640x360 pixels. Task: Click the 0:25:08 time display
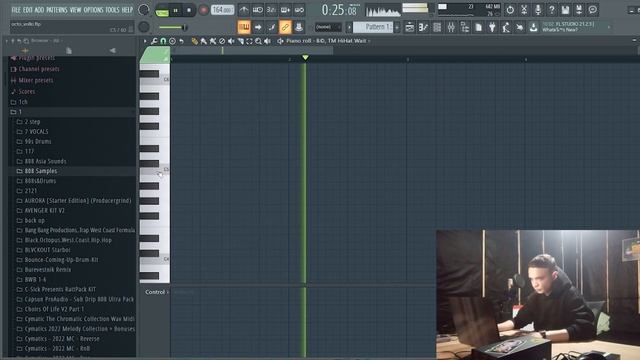(x=339, y=10)
